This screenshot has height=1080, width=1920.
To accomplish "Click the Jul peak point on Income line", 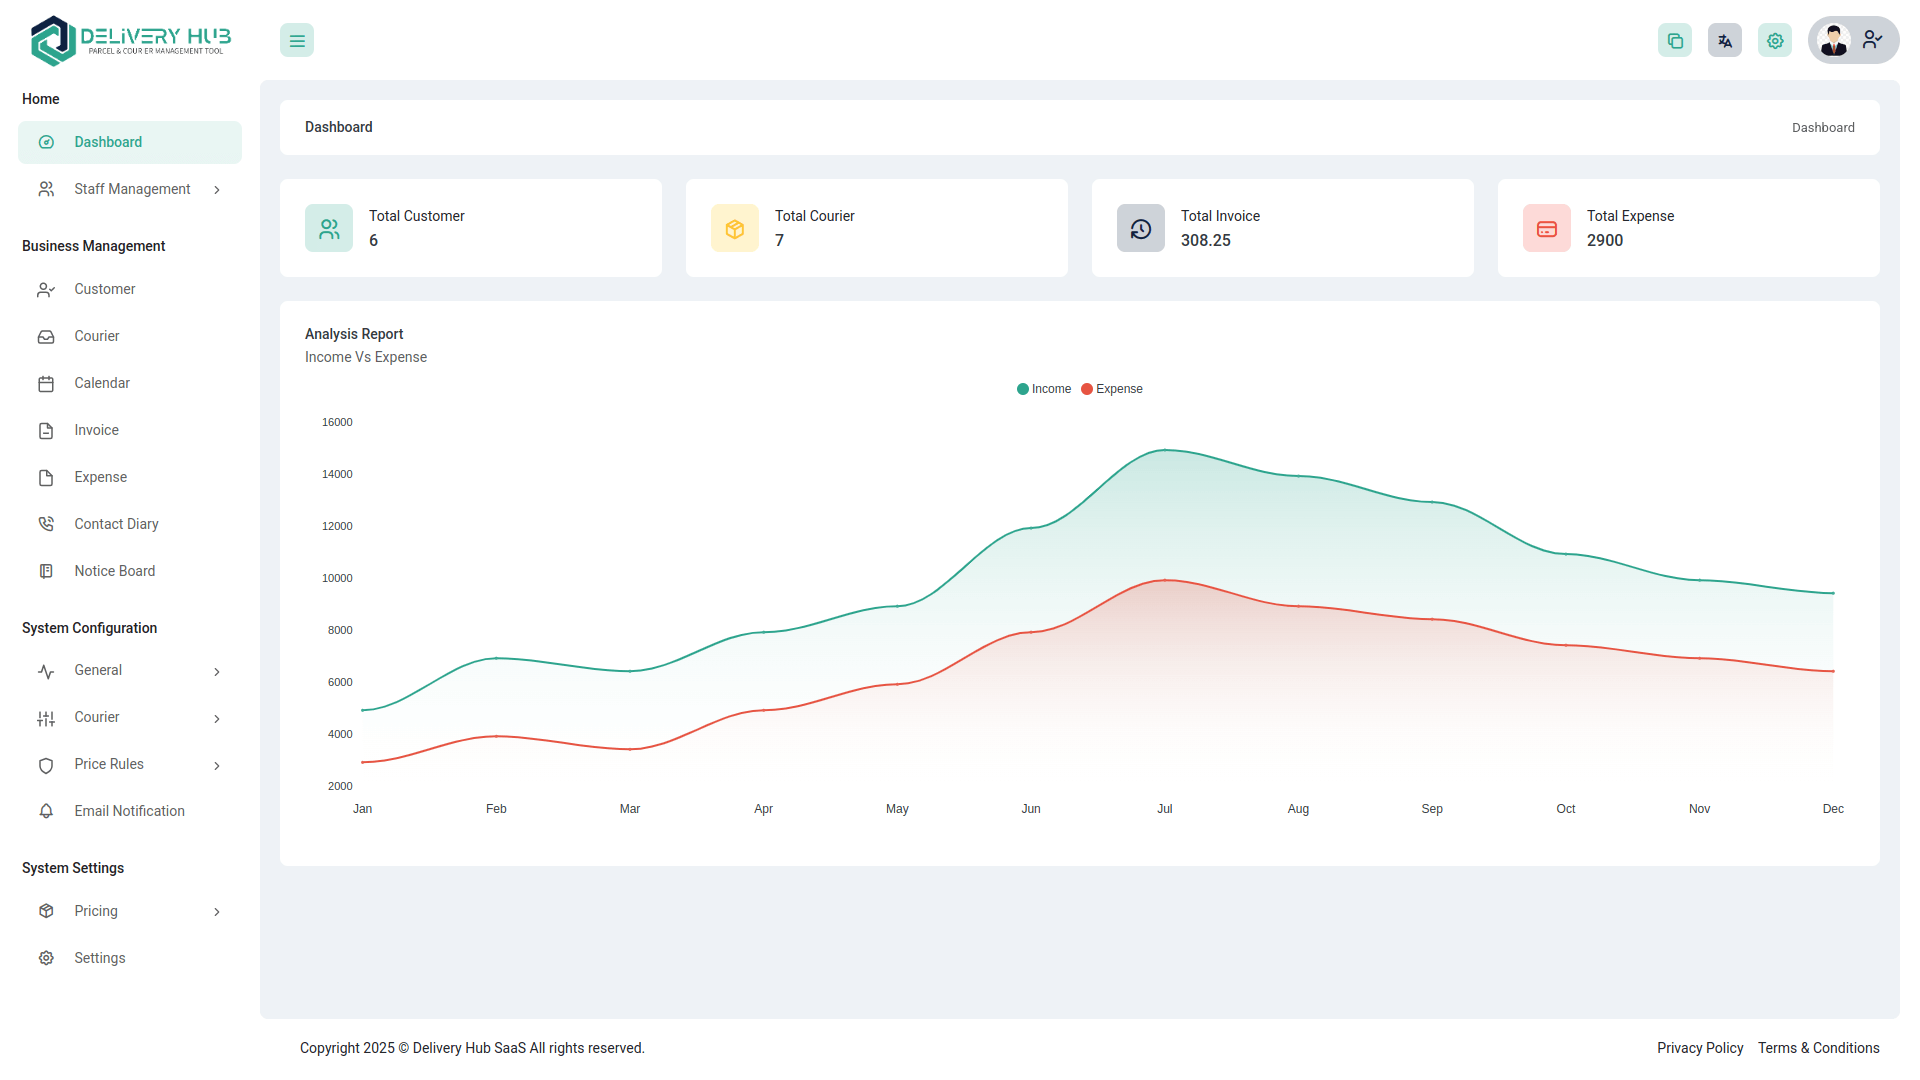I will (x=1165, y=450).
